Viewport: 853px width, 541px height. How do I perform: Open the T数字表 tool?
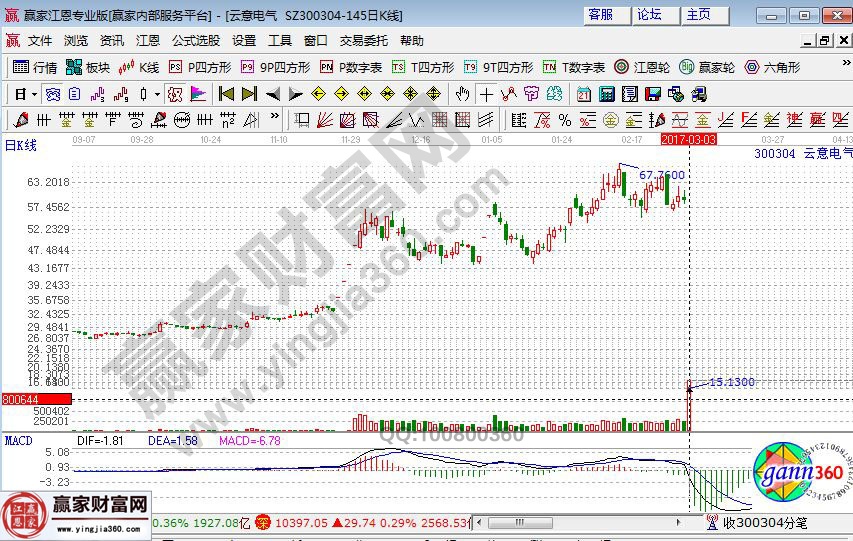point(574,67)
